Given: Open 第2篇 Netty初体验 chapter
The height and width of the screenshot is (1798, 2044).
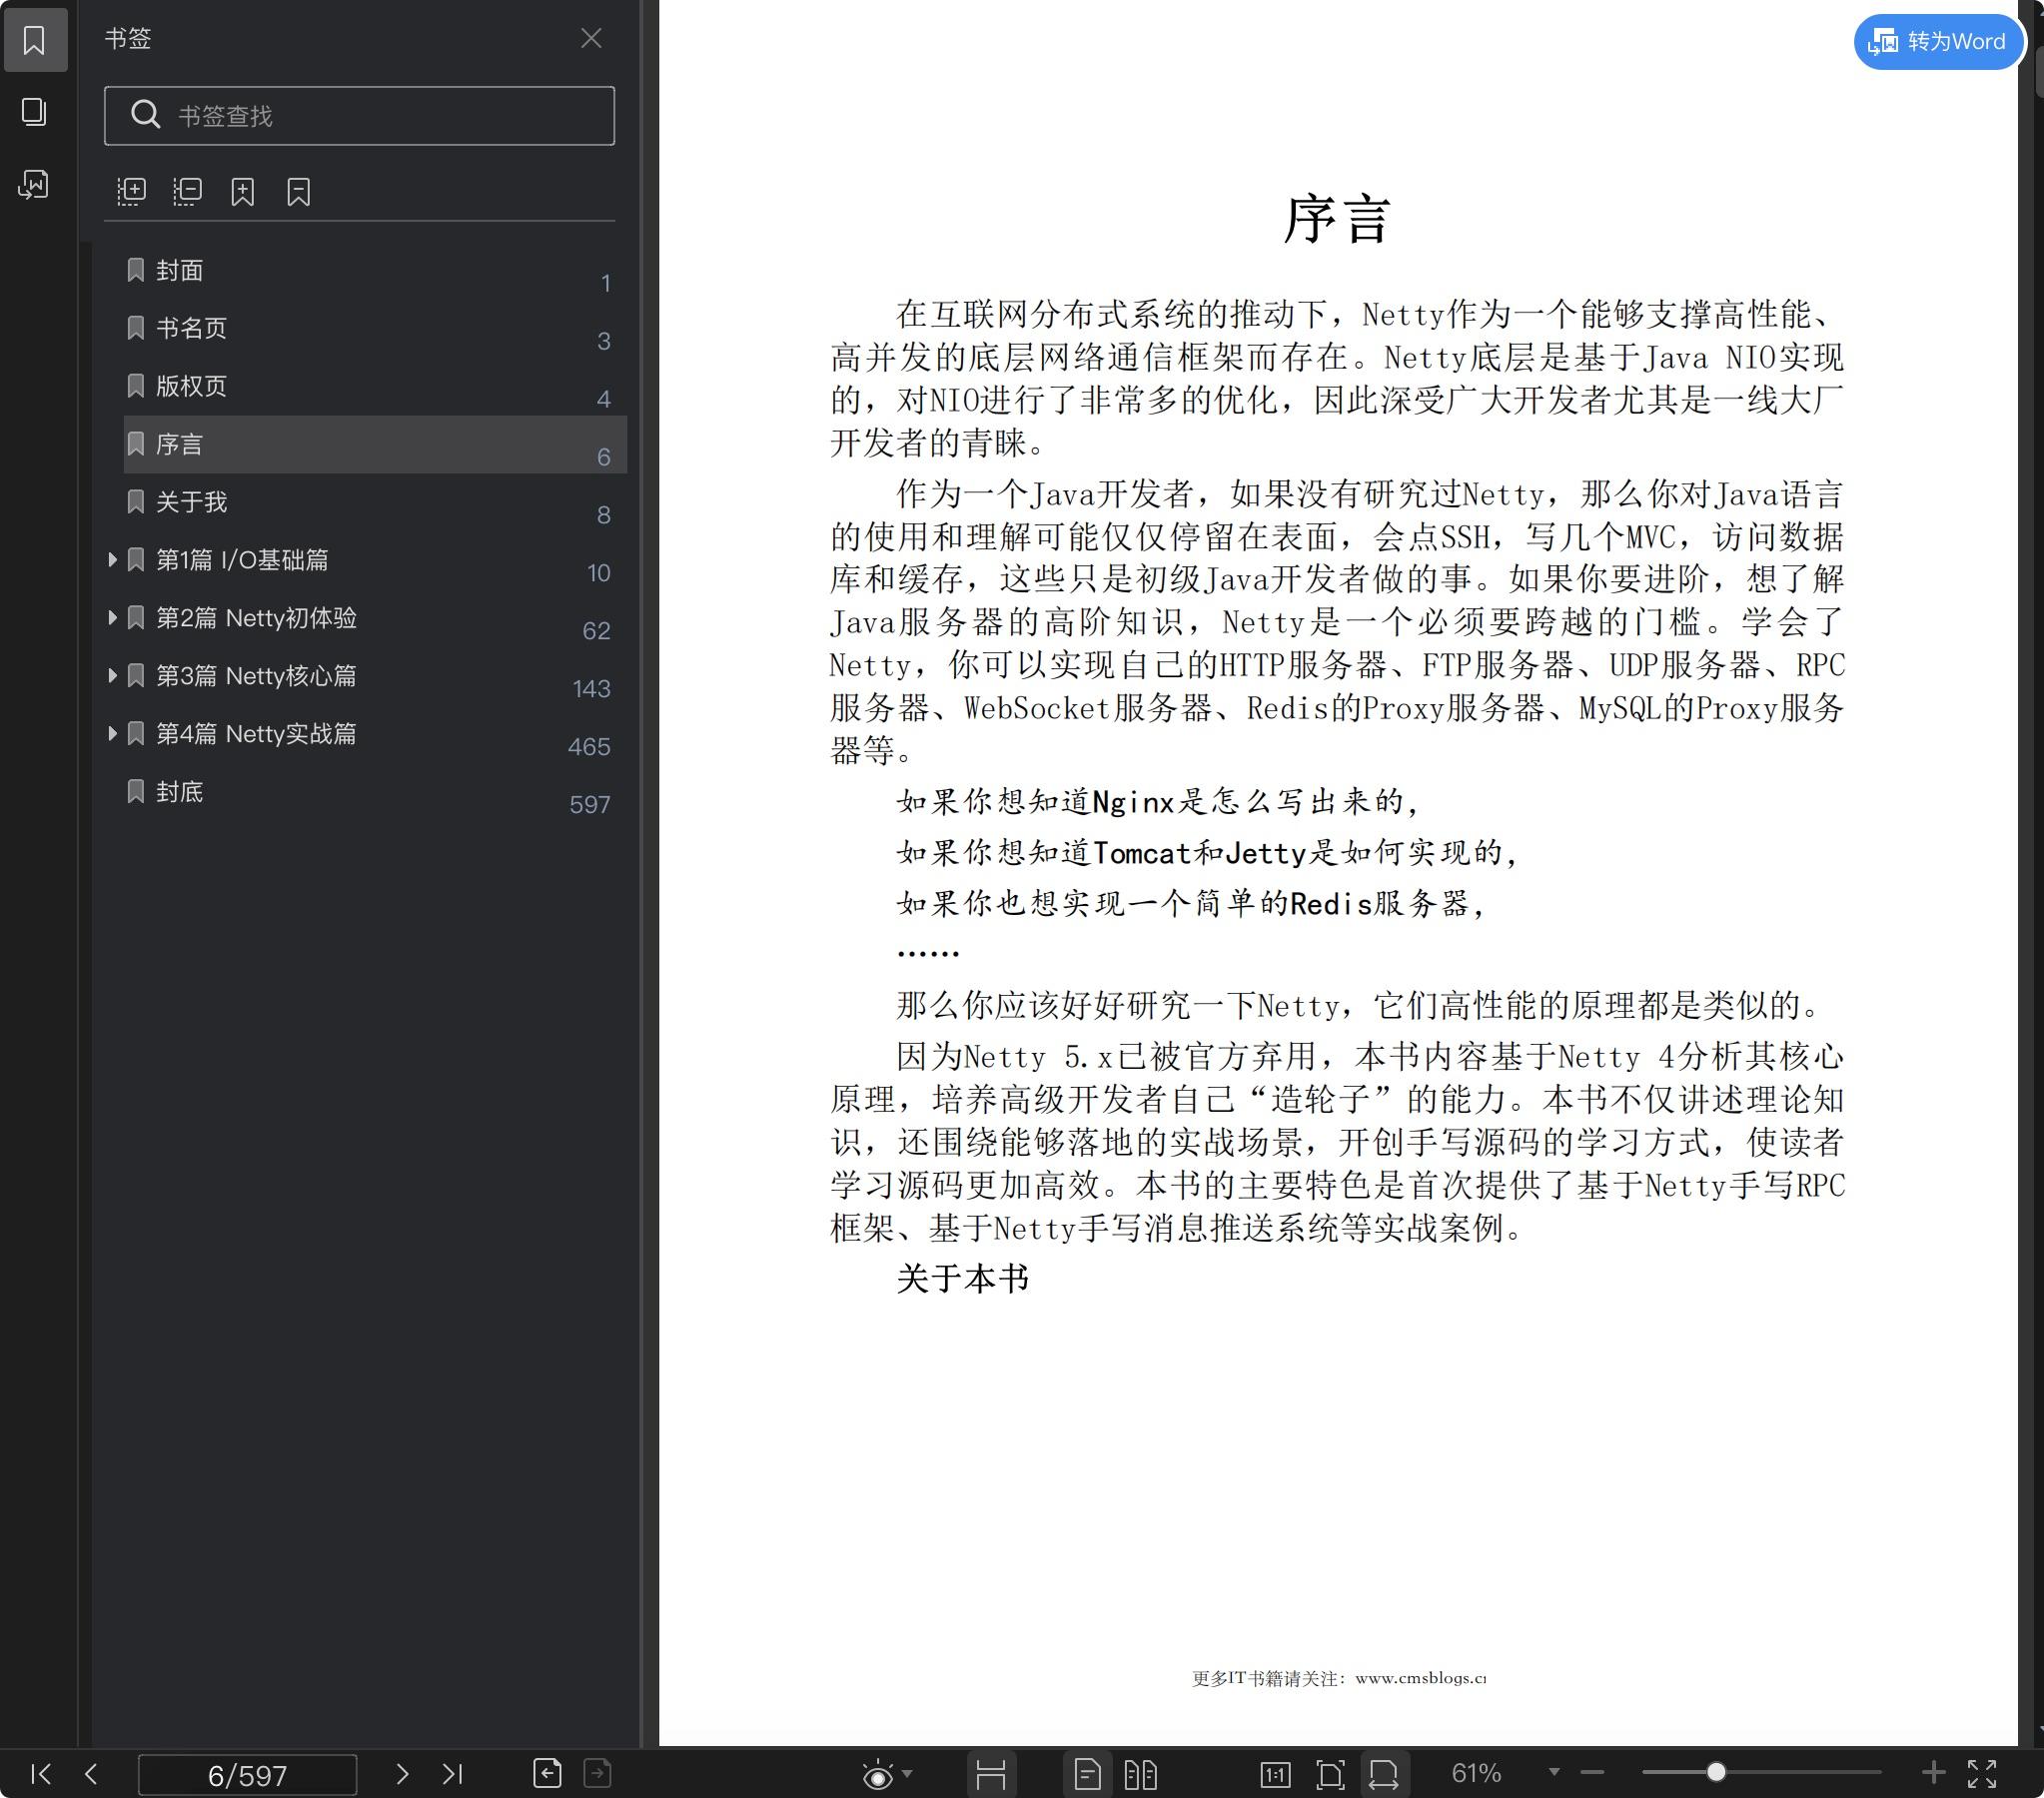Looking at the screenshot, I should [x=256, y=618].
